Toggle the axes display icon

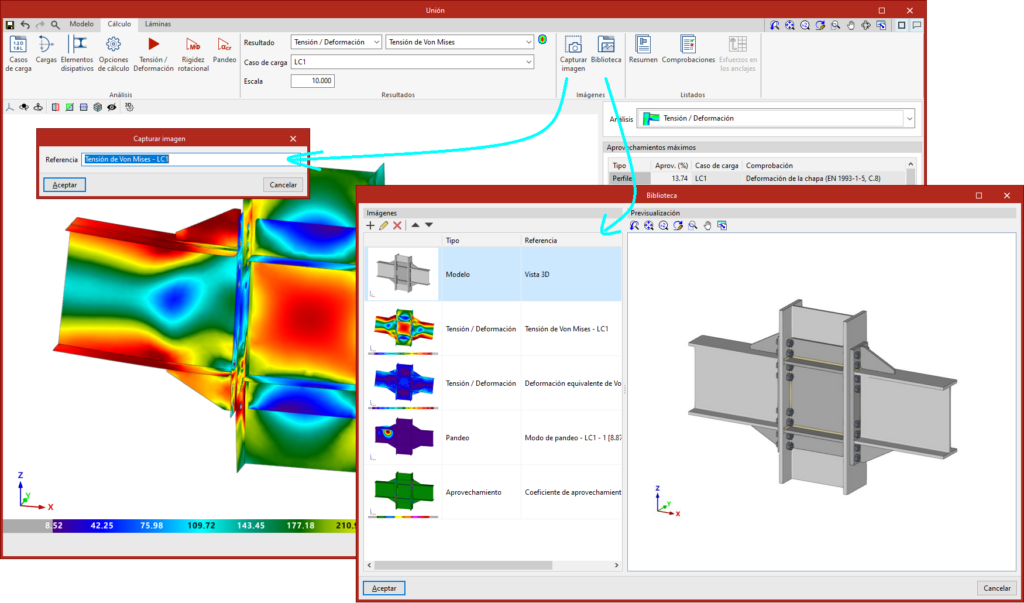click(10, 106)
